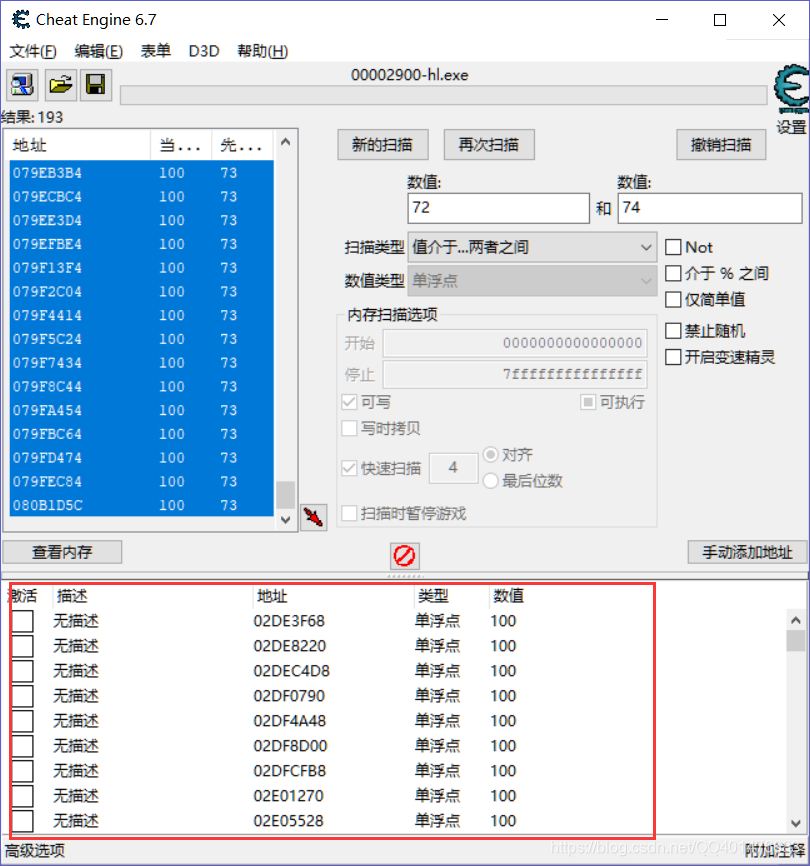Click the first value field containing 72
Image resolution: width=810 pixels, height=866 pixels.
[499, 208]
